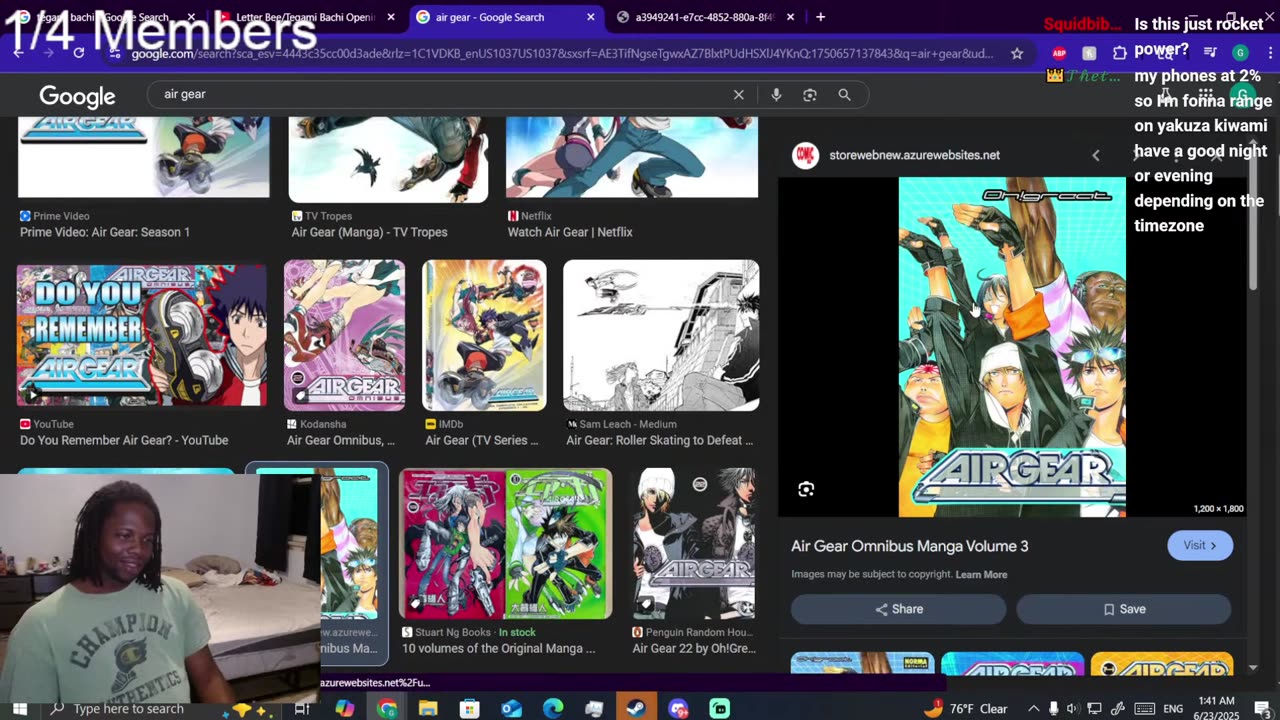This screenshot has height=720, width=1280.
Task: Show hidden tray icons chevron
Action: (1033, 709)
